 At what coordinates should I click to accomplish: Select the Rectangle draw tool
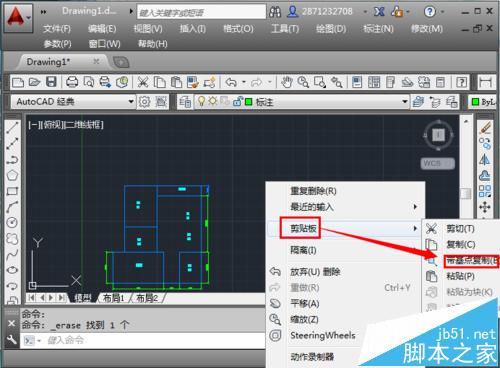[12, 191]
